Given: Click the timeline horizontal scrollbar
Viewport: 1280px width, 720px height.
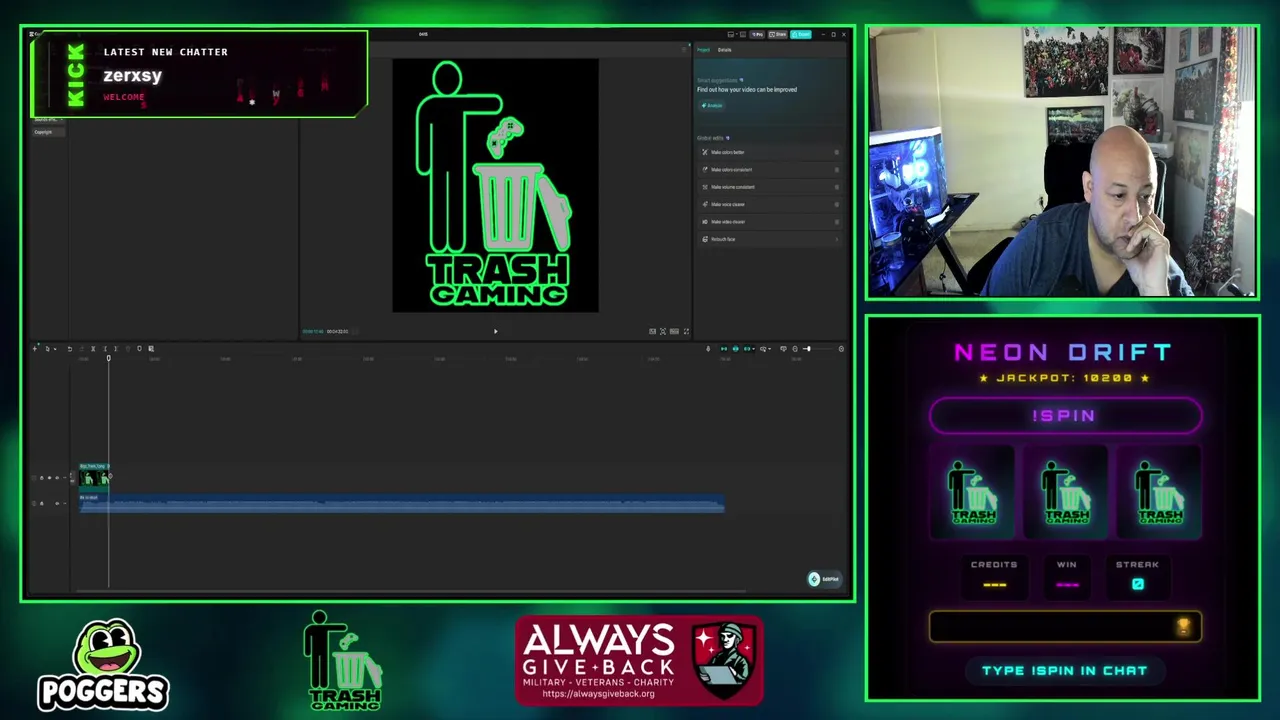Looking at the screenshot, I should pos(412,592).
